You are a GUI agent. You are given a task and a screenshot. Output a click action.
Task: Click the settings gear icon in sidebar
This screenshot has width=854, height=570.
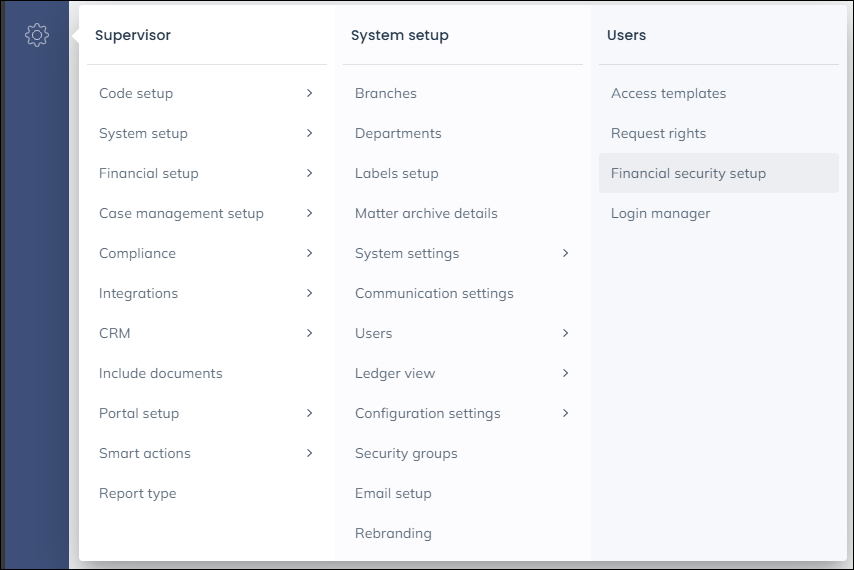pos(37,35)
